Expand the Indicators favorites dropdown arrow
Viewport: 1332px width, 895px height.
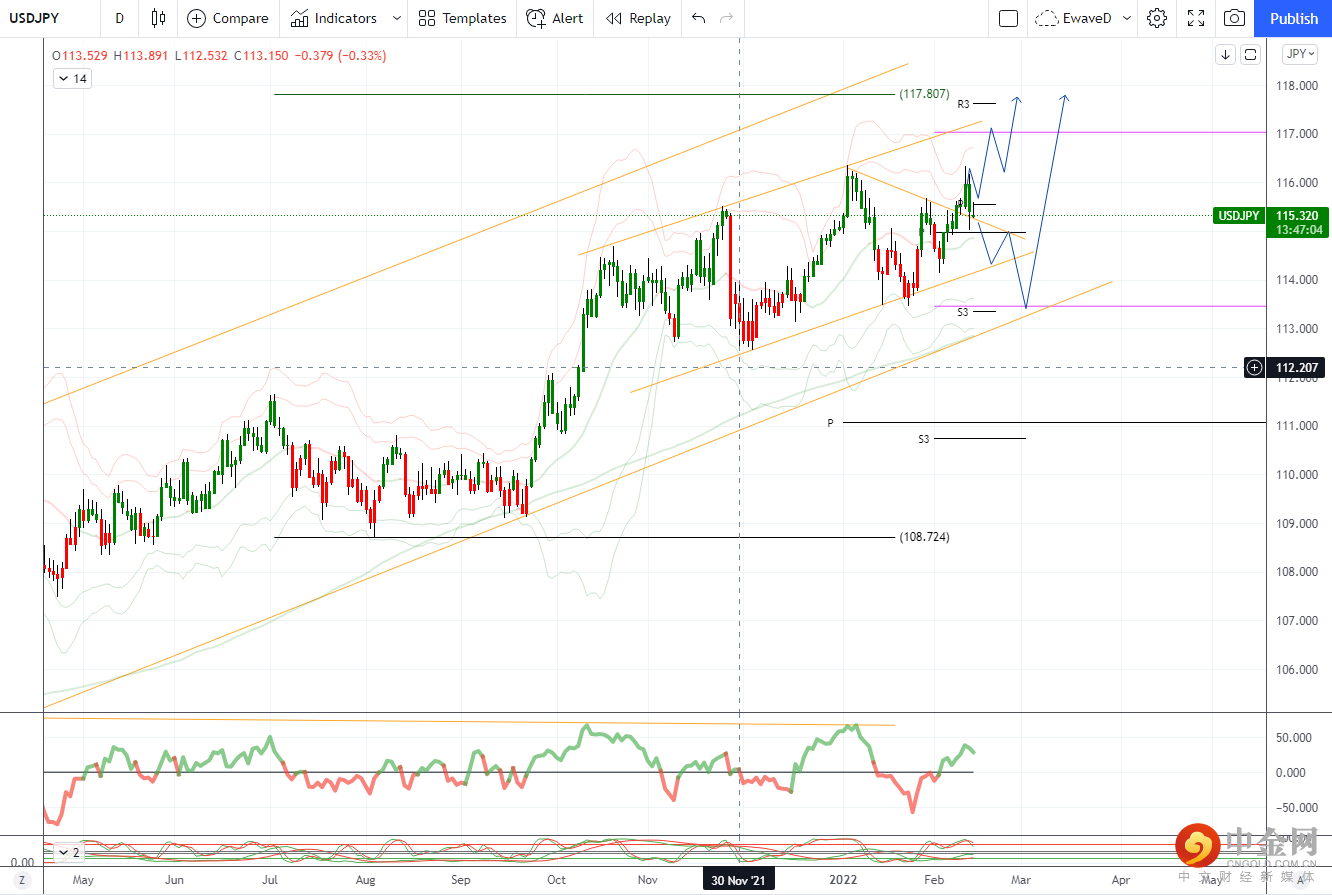point(397,18)
